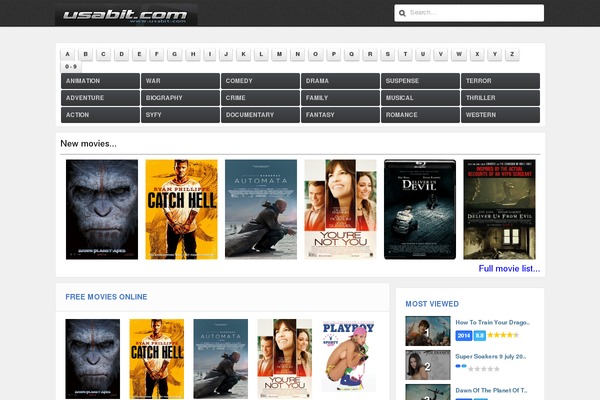Filter movies by letter C
Screen dimensions: 600x400
(103, 54)
